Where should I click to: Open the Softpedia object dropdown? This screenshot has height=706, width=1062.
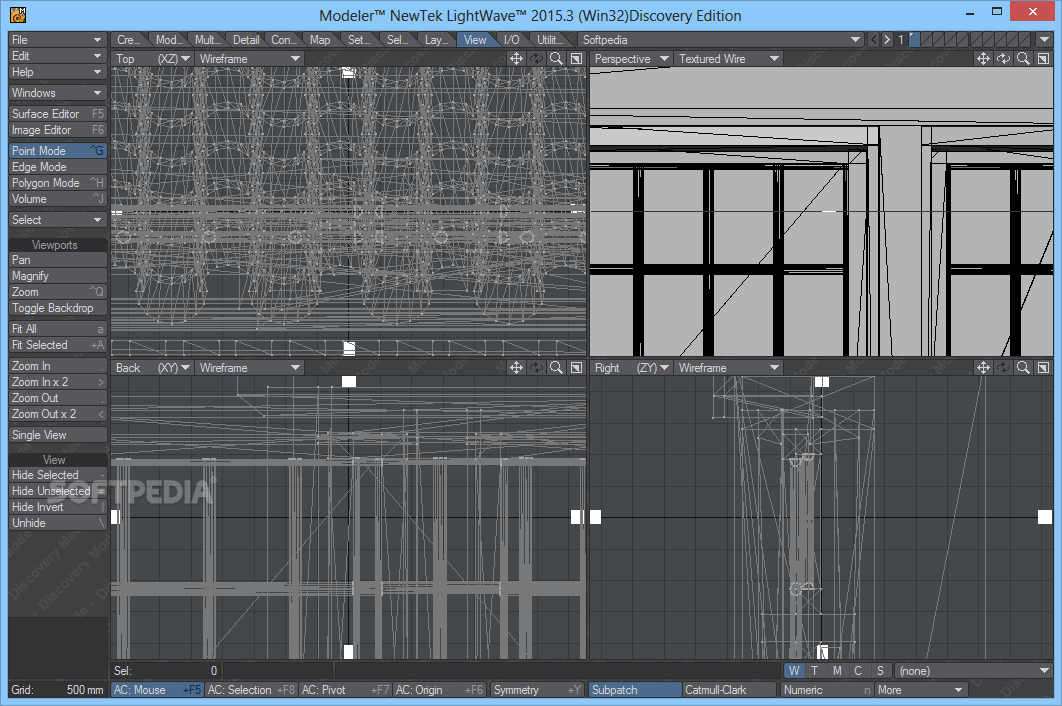[721, 40]
